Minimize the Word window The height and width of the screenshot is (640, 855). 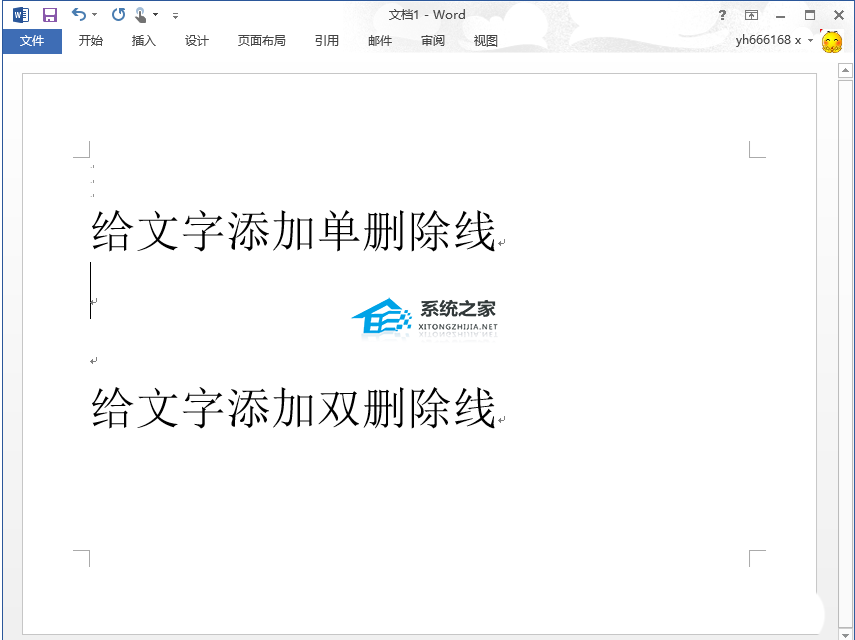[781, 16]
